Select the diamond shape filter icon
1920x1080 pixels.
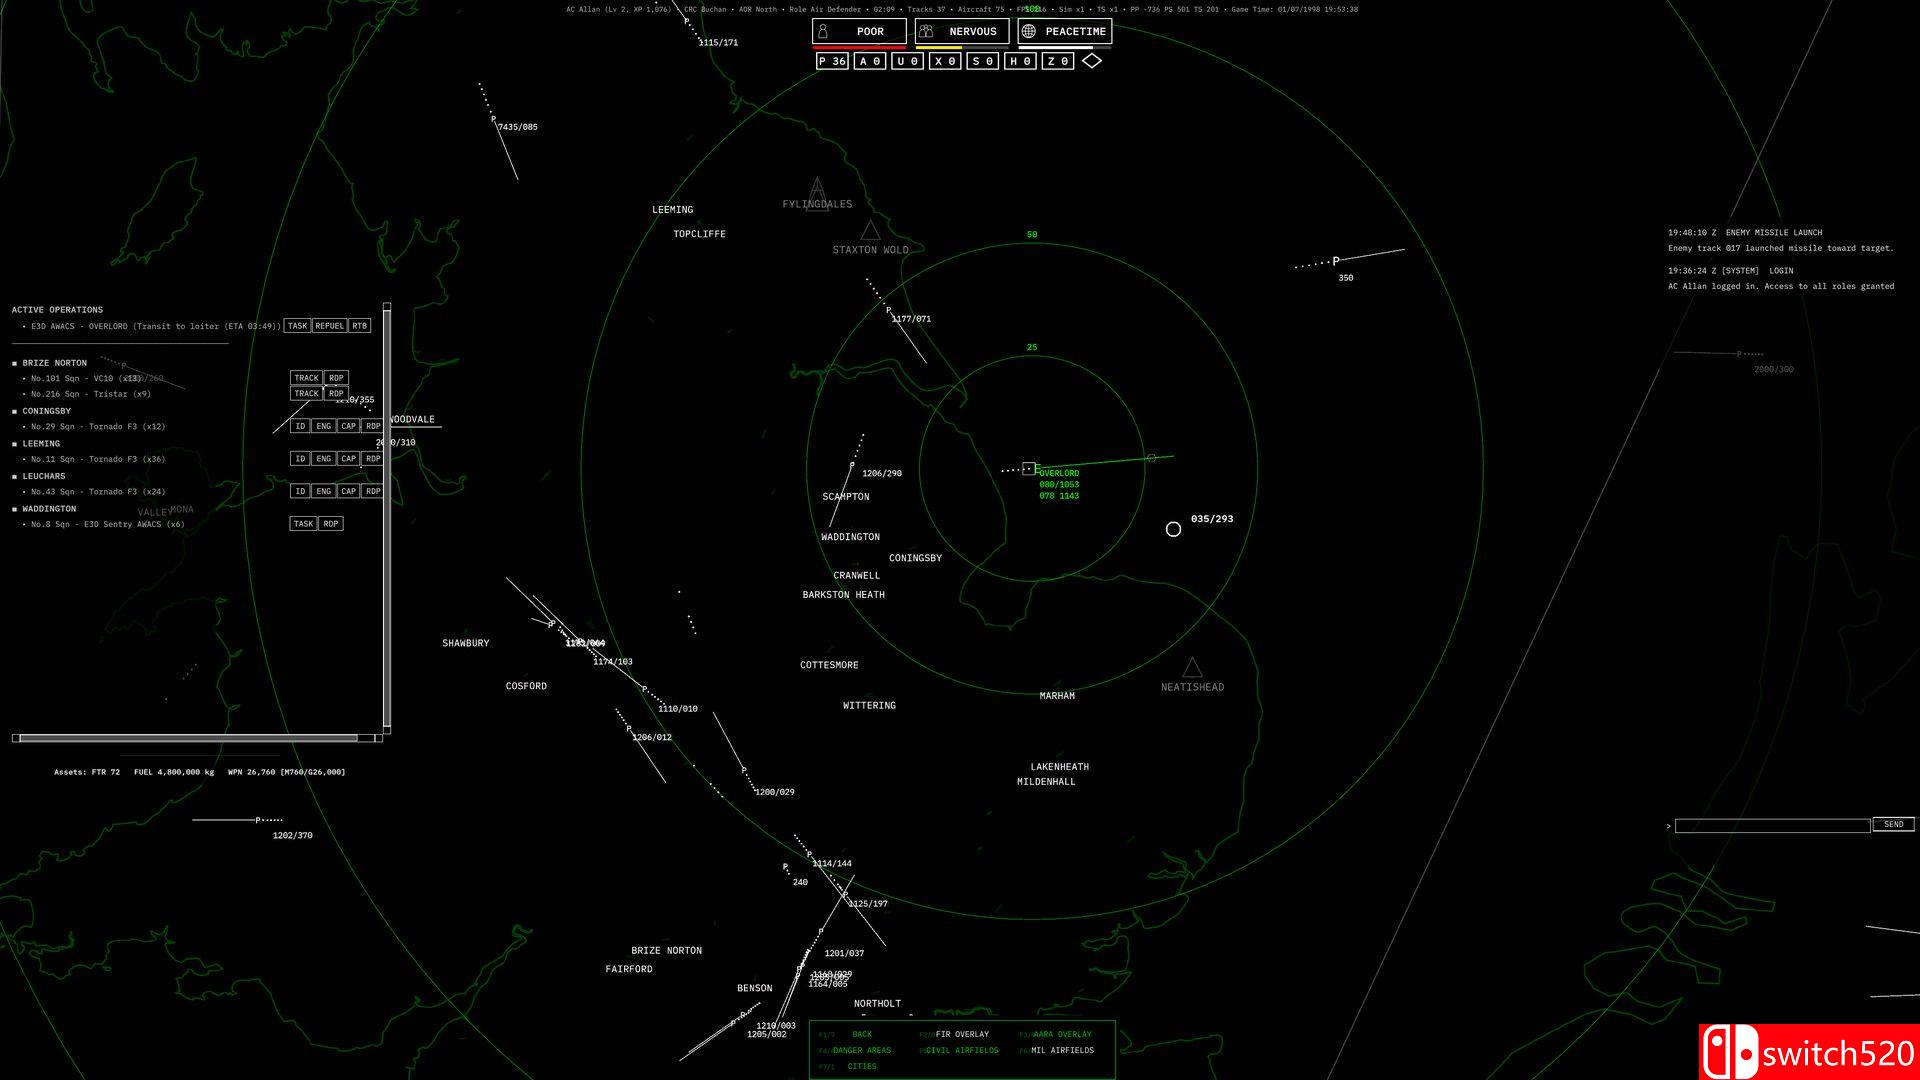1092,61
